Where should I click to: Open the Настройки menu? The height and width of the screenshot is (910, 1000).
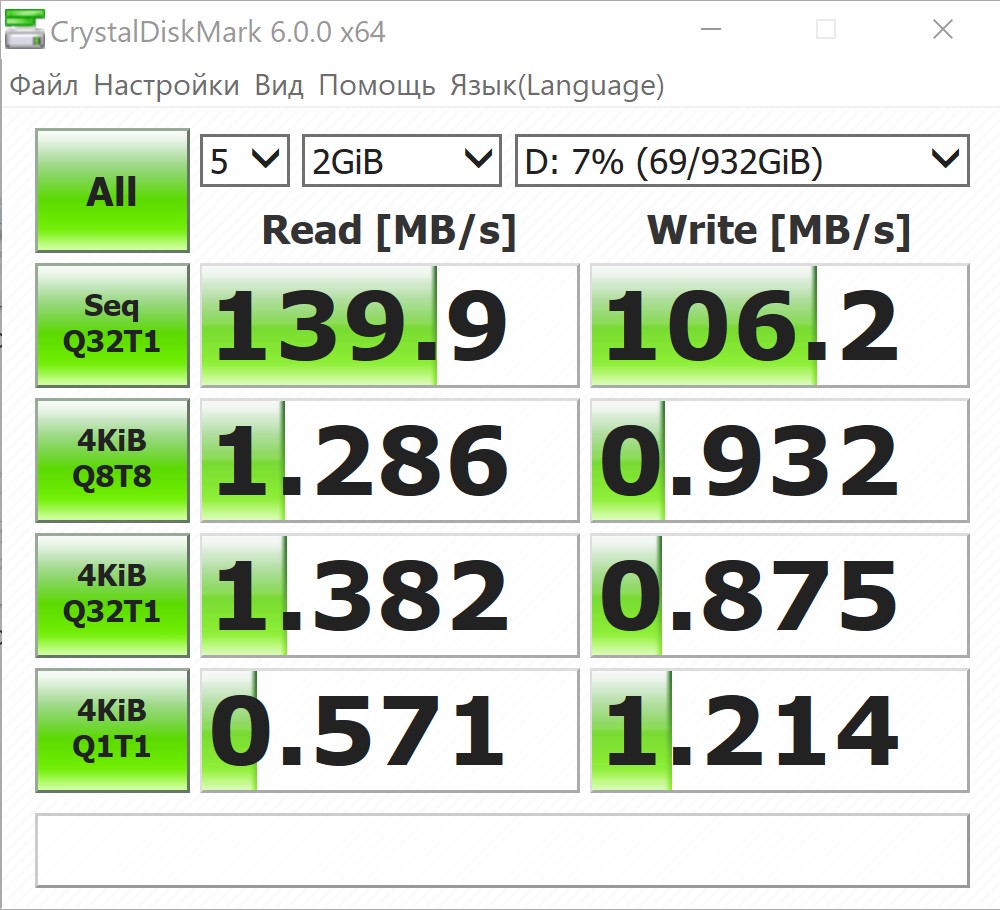(166, 85)
